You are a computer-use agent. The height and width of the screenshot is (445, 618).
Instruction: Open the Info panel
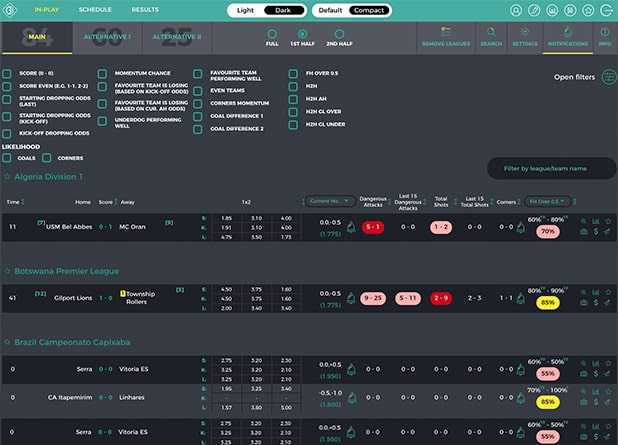coord(605,37)
